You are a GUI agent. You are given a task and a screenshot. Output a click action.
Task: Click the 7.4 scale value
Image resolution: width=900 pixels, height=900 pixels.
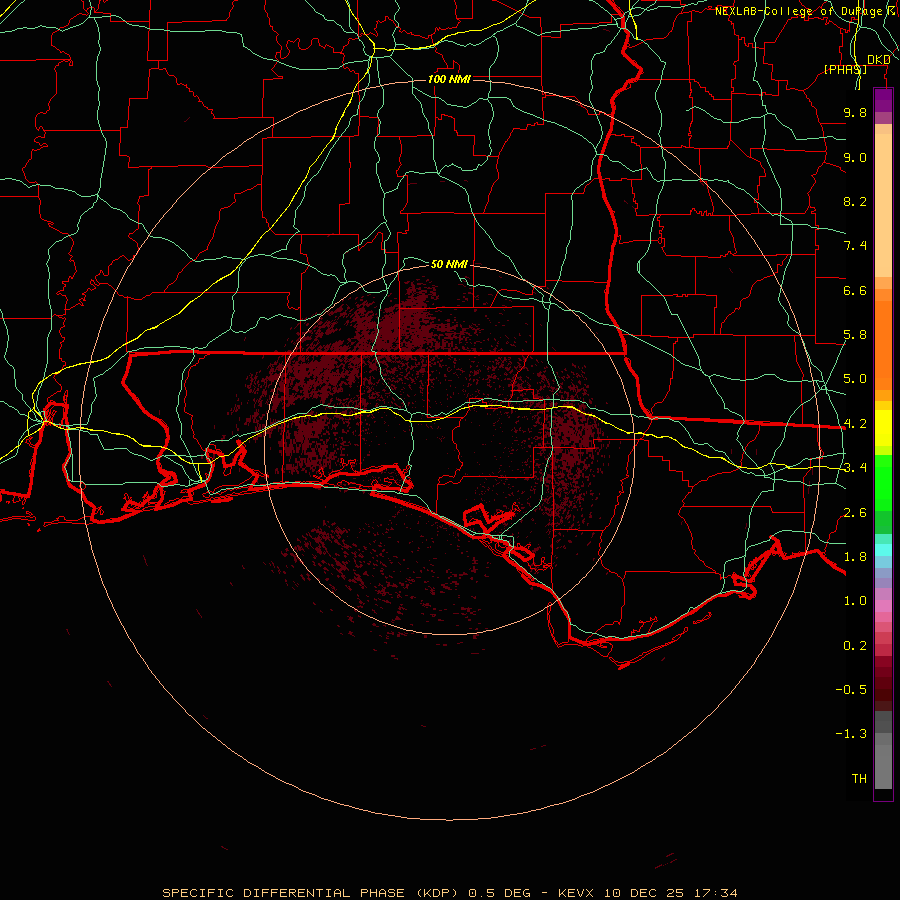pyautogui.click(x=855, y=246)
